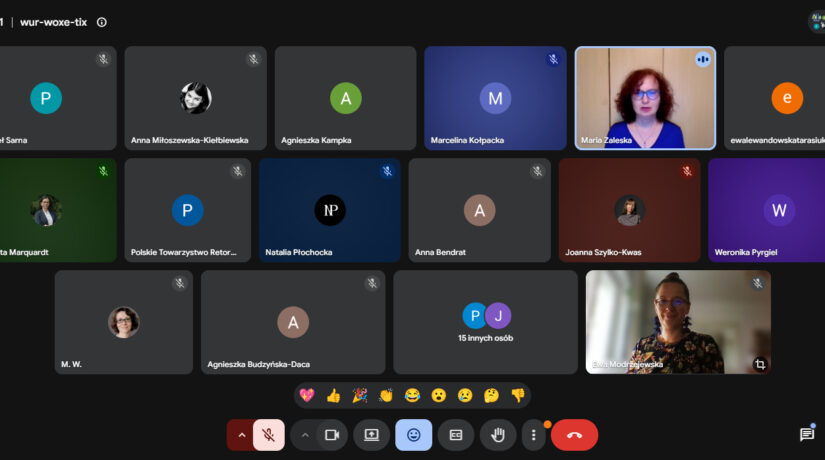
Task: Send the party popper reaction
Action: 359,395
